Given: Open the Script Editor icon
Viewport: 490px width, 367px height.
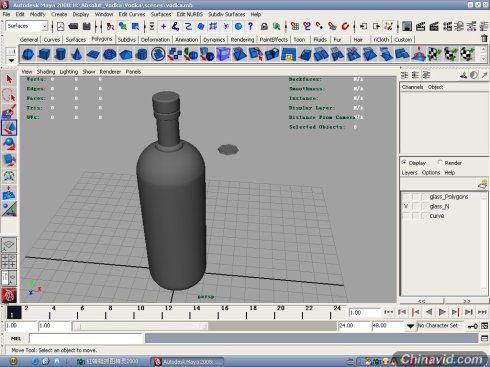Looking at the screenshot, I should click(484, 338).
